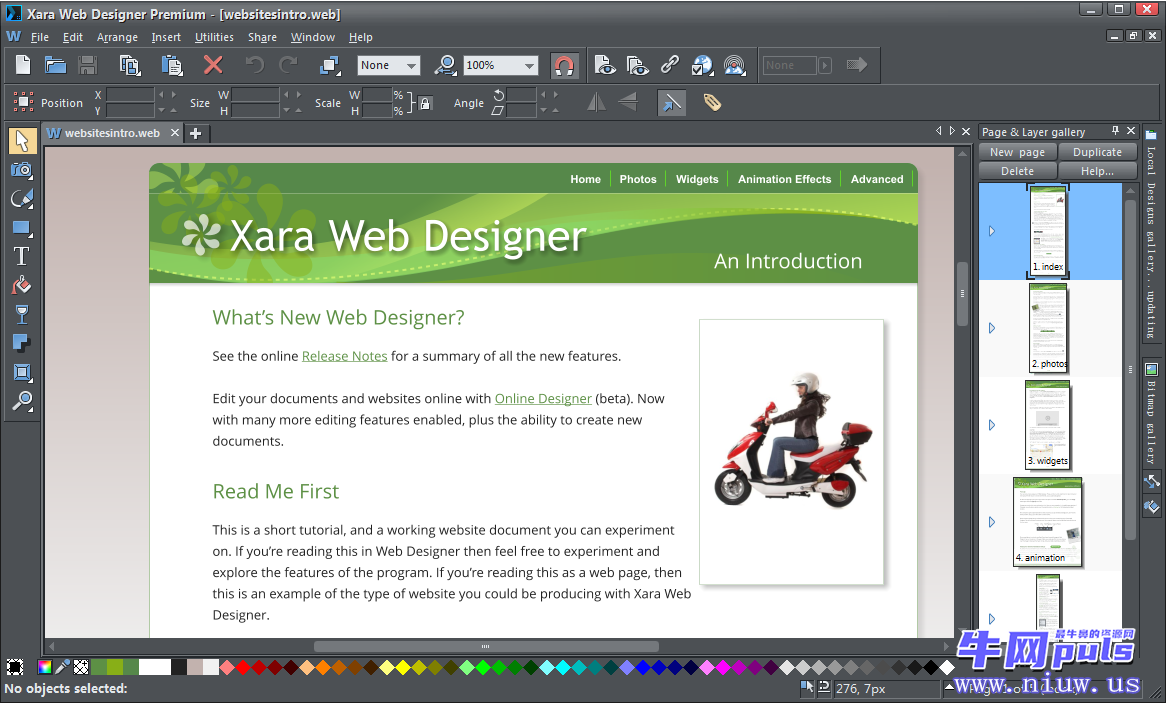Select the Fill tool paint bucket

pyautogui.click(x=22, y=286)
